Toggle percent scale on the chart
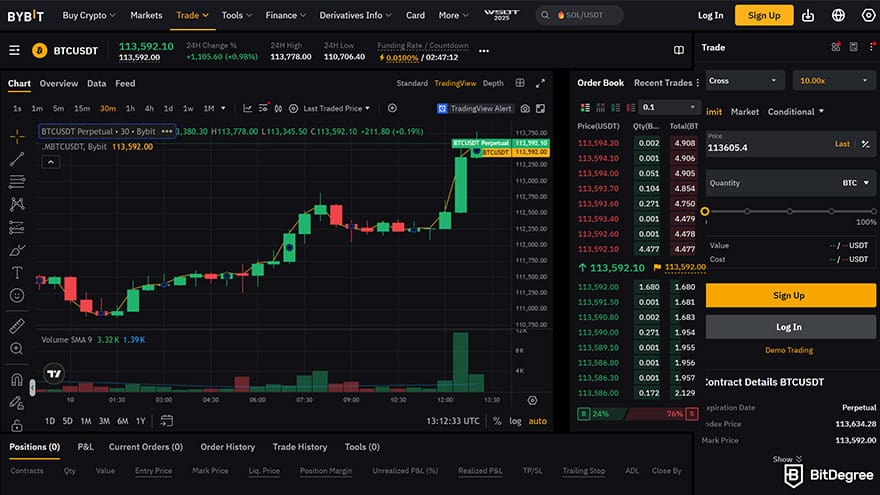Screen dimensions: 880x495 (x=497, y=421)
